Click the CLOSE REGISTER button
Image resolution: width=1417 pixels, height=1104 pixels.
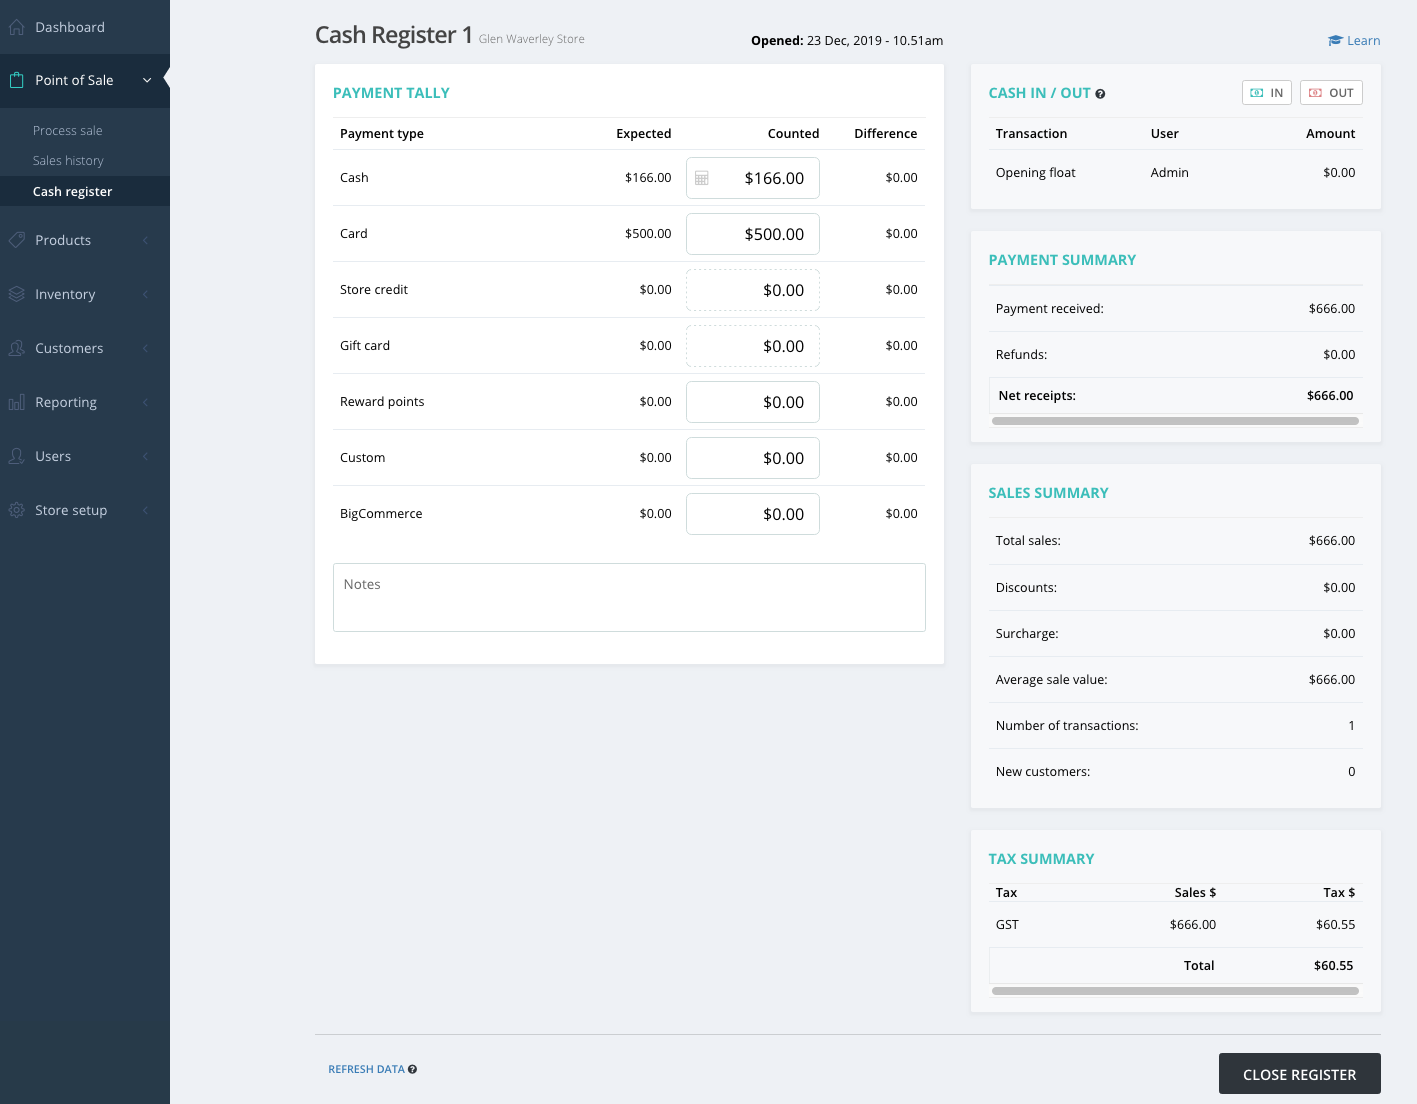(x=1300, y=1074)
